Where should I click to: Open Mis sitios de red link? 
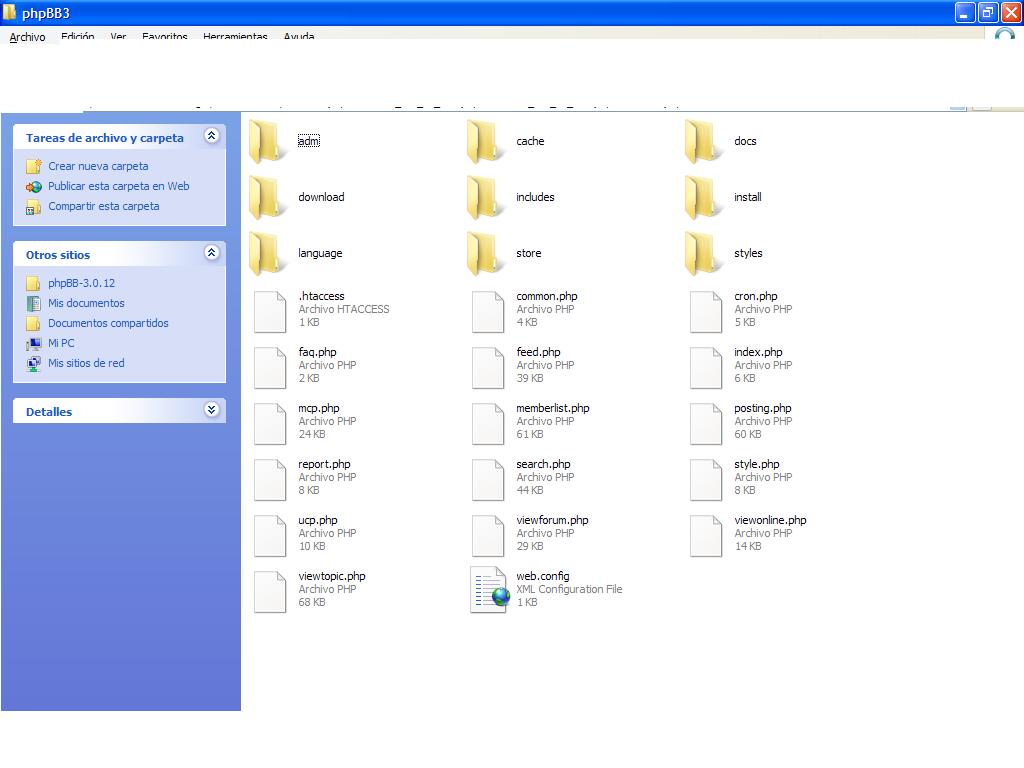[86, 363]
